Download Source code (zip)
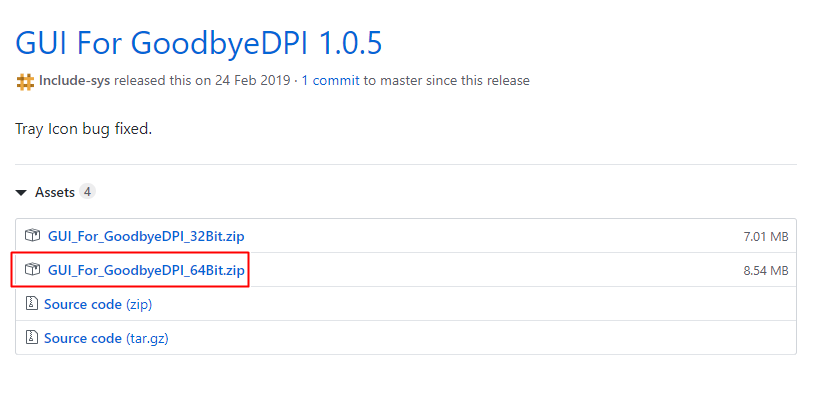This screenshot has height=404, width=834. (x=98, y=304)
